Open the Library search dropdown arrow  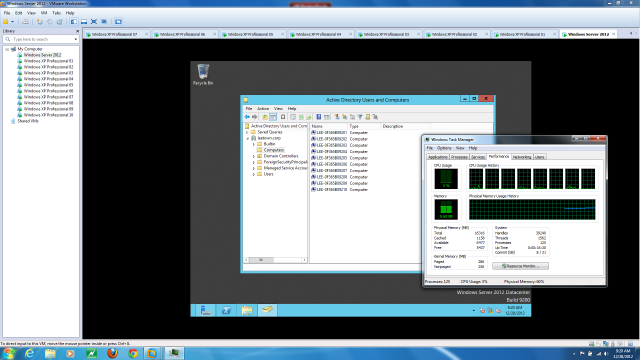point(76,39)
